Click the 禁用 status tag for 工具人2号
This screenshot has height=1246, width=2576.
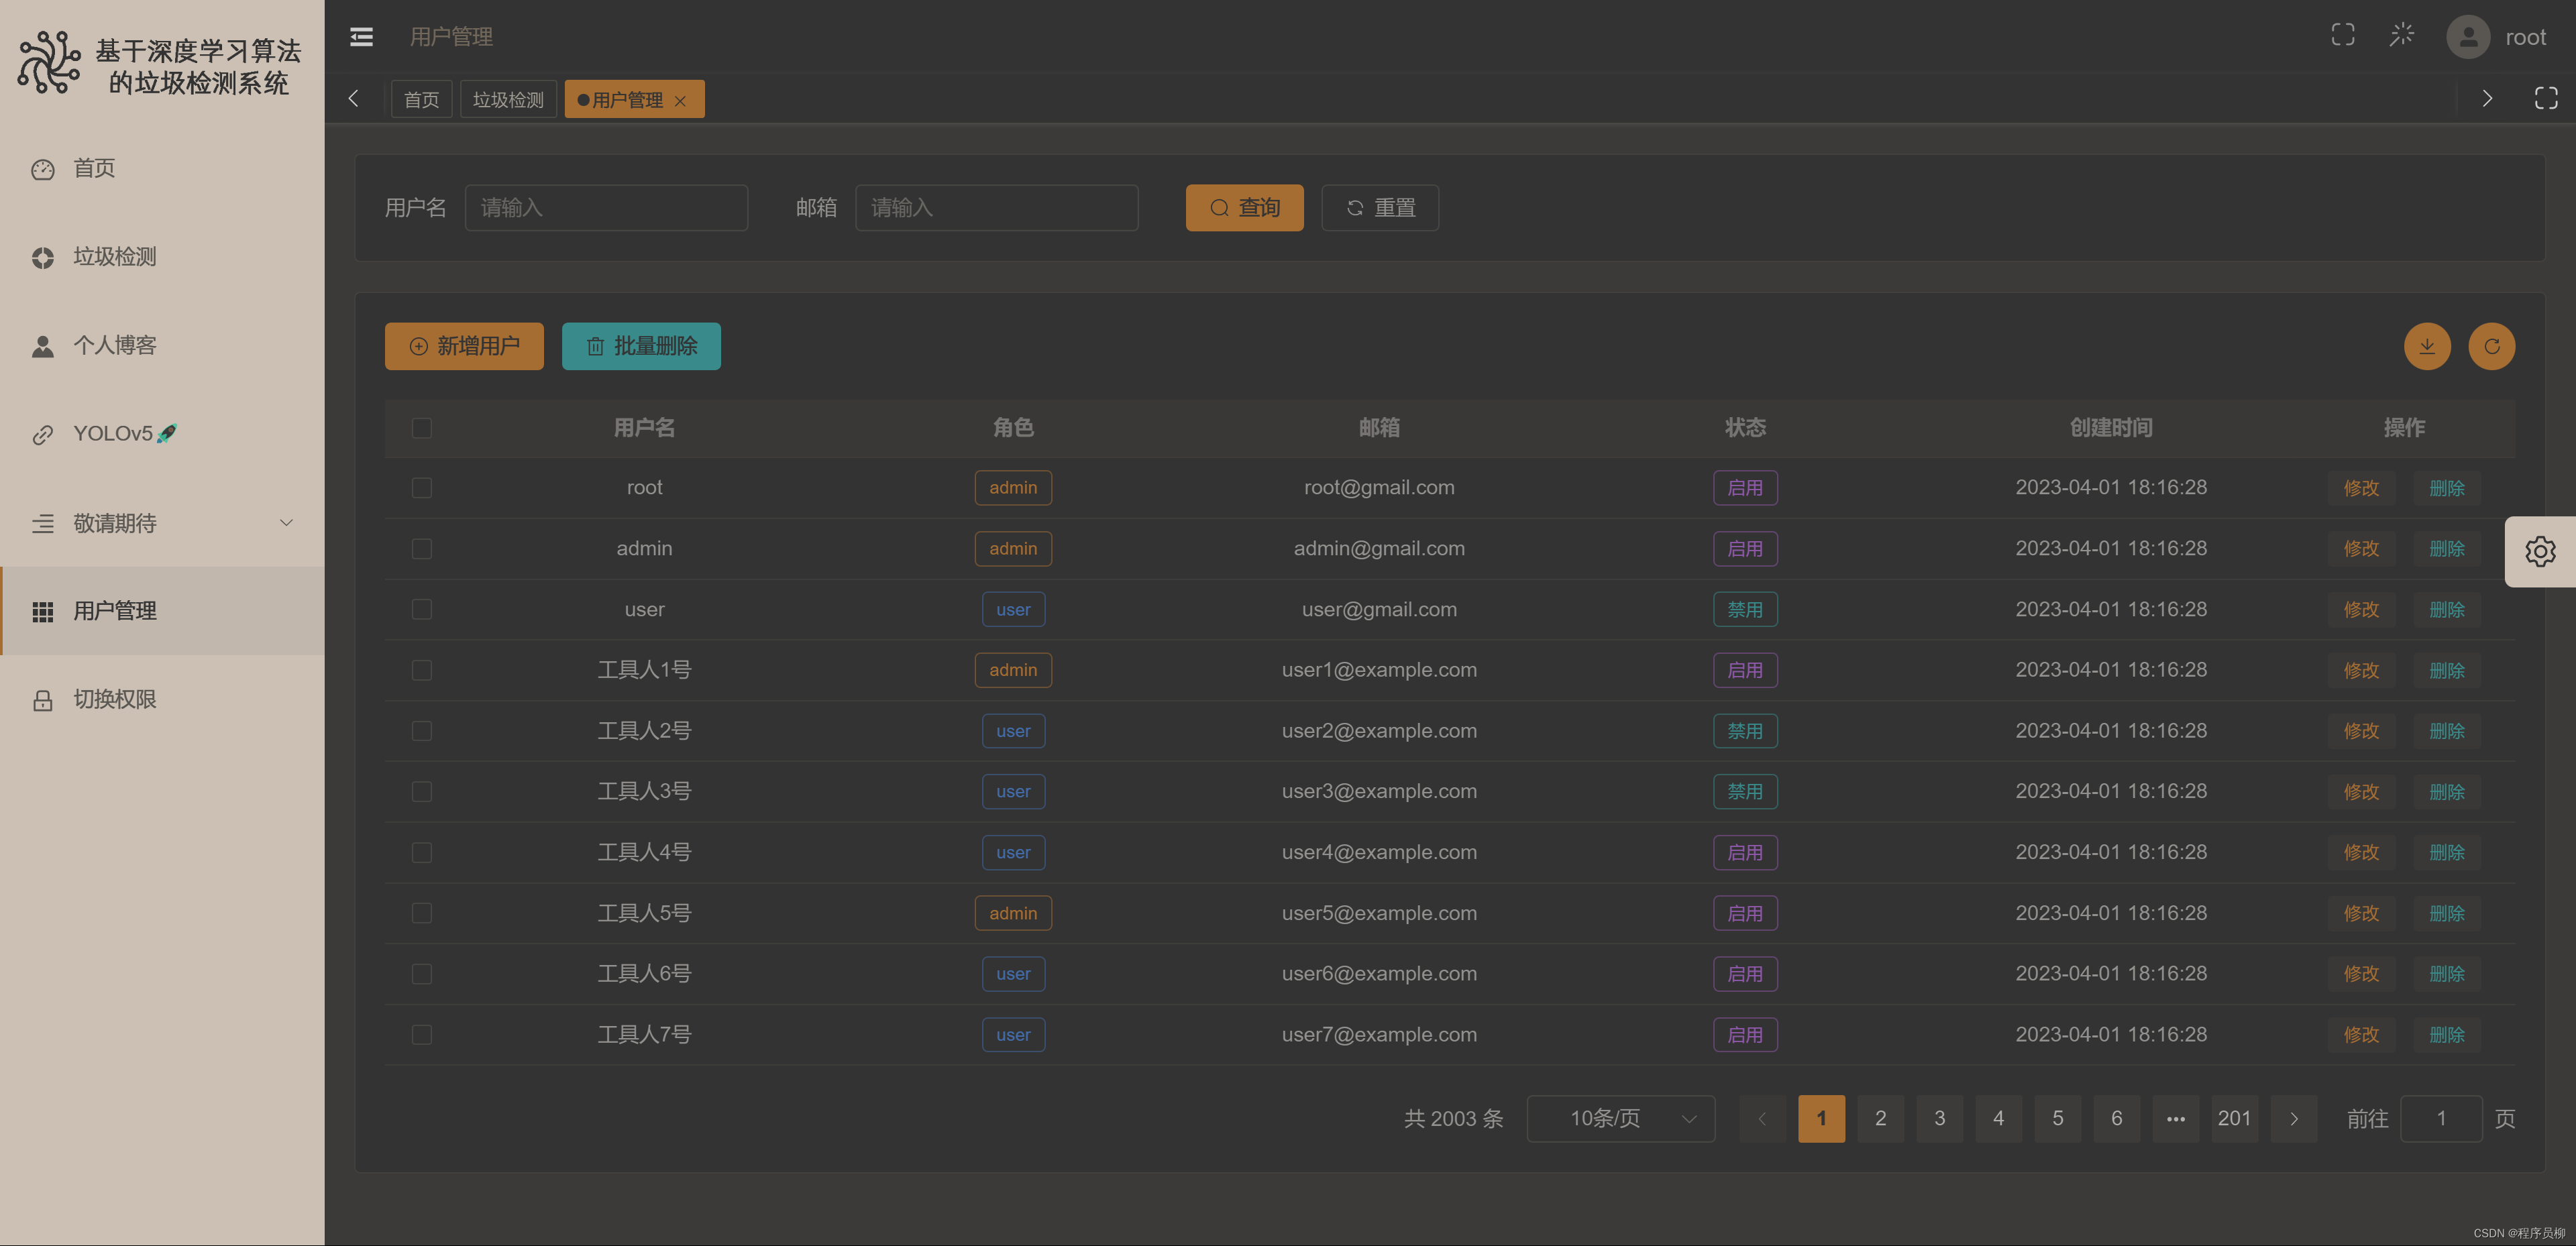tap(1745, 731)
